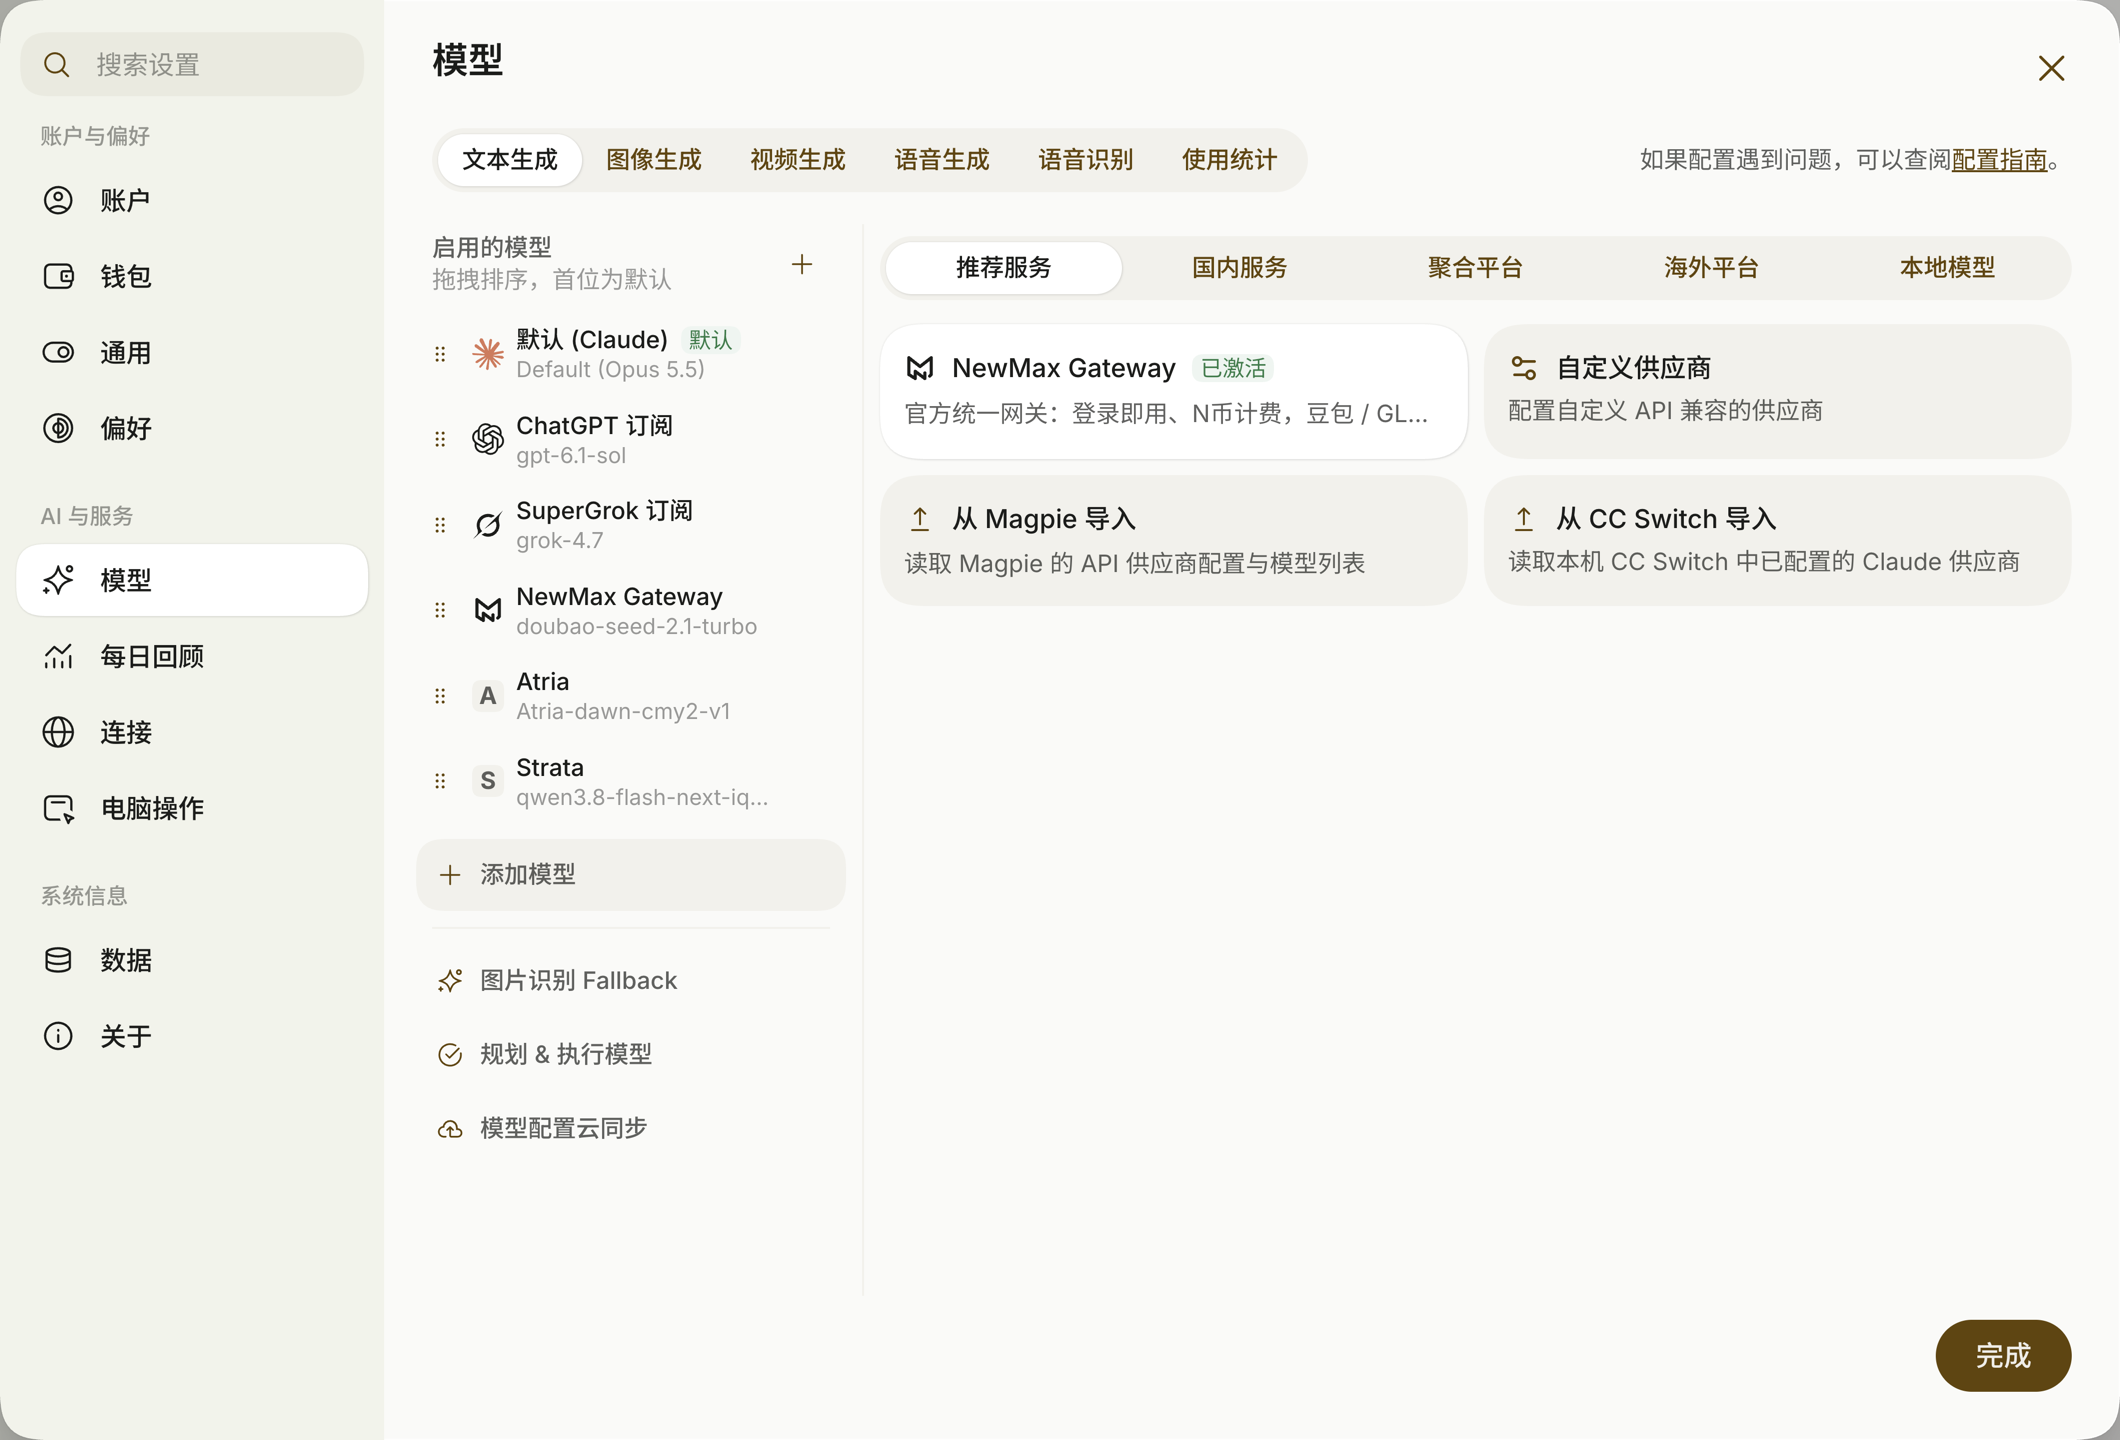
Task: Switch to the 图像生成 tab
Action: coord(654,160)
